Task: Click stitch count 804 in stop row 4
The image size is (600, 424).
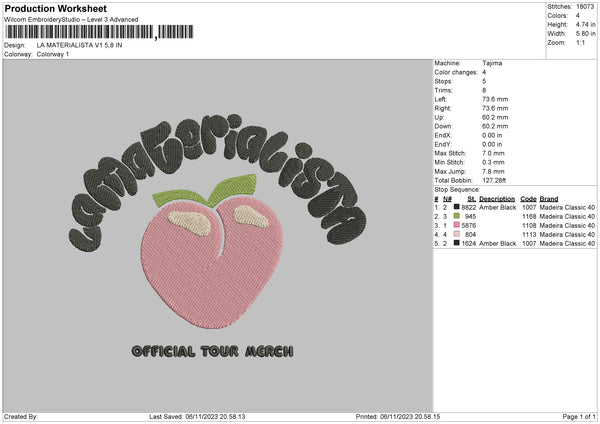Action: [470, 235]
